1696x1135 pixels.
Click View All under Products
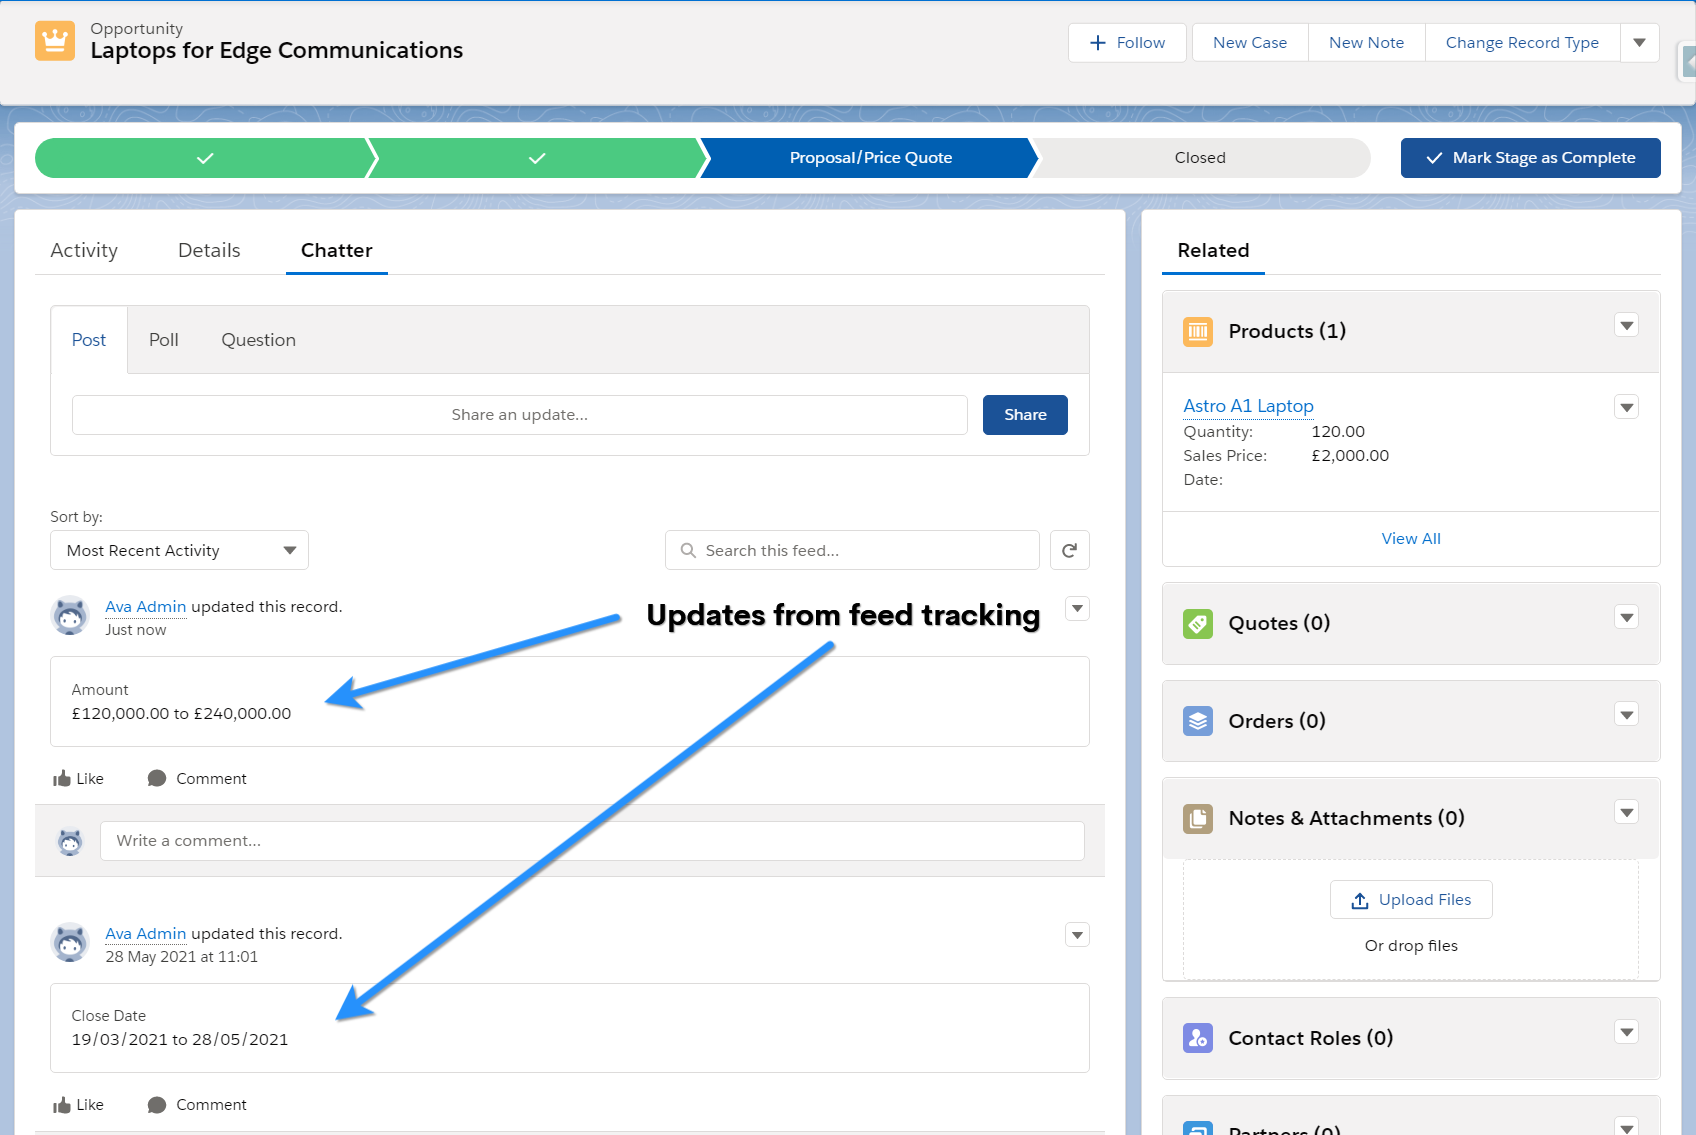1411,539
